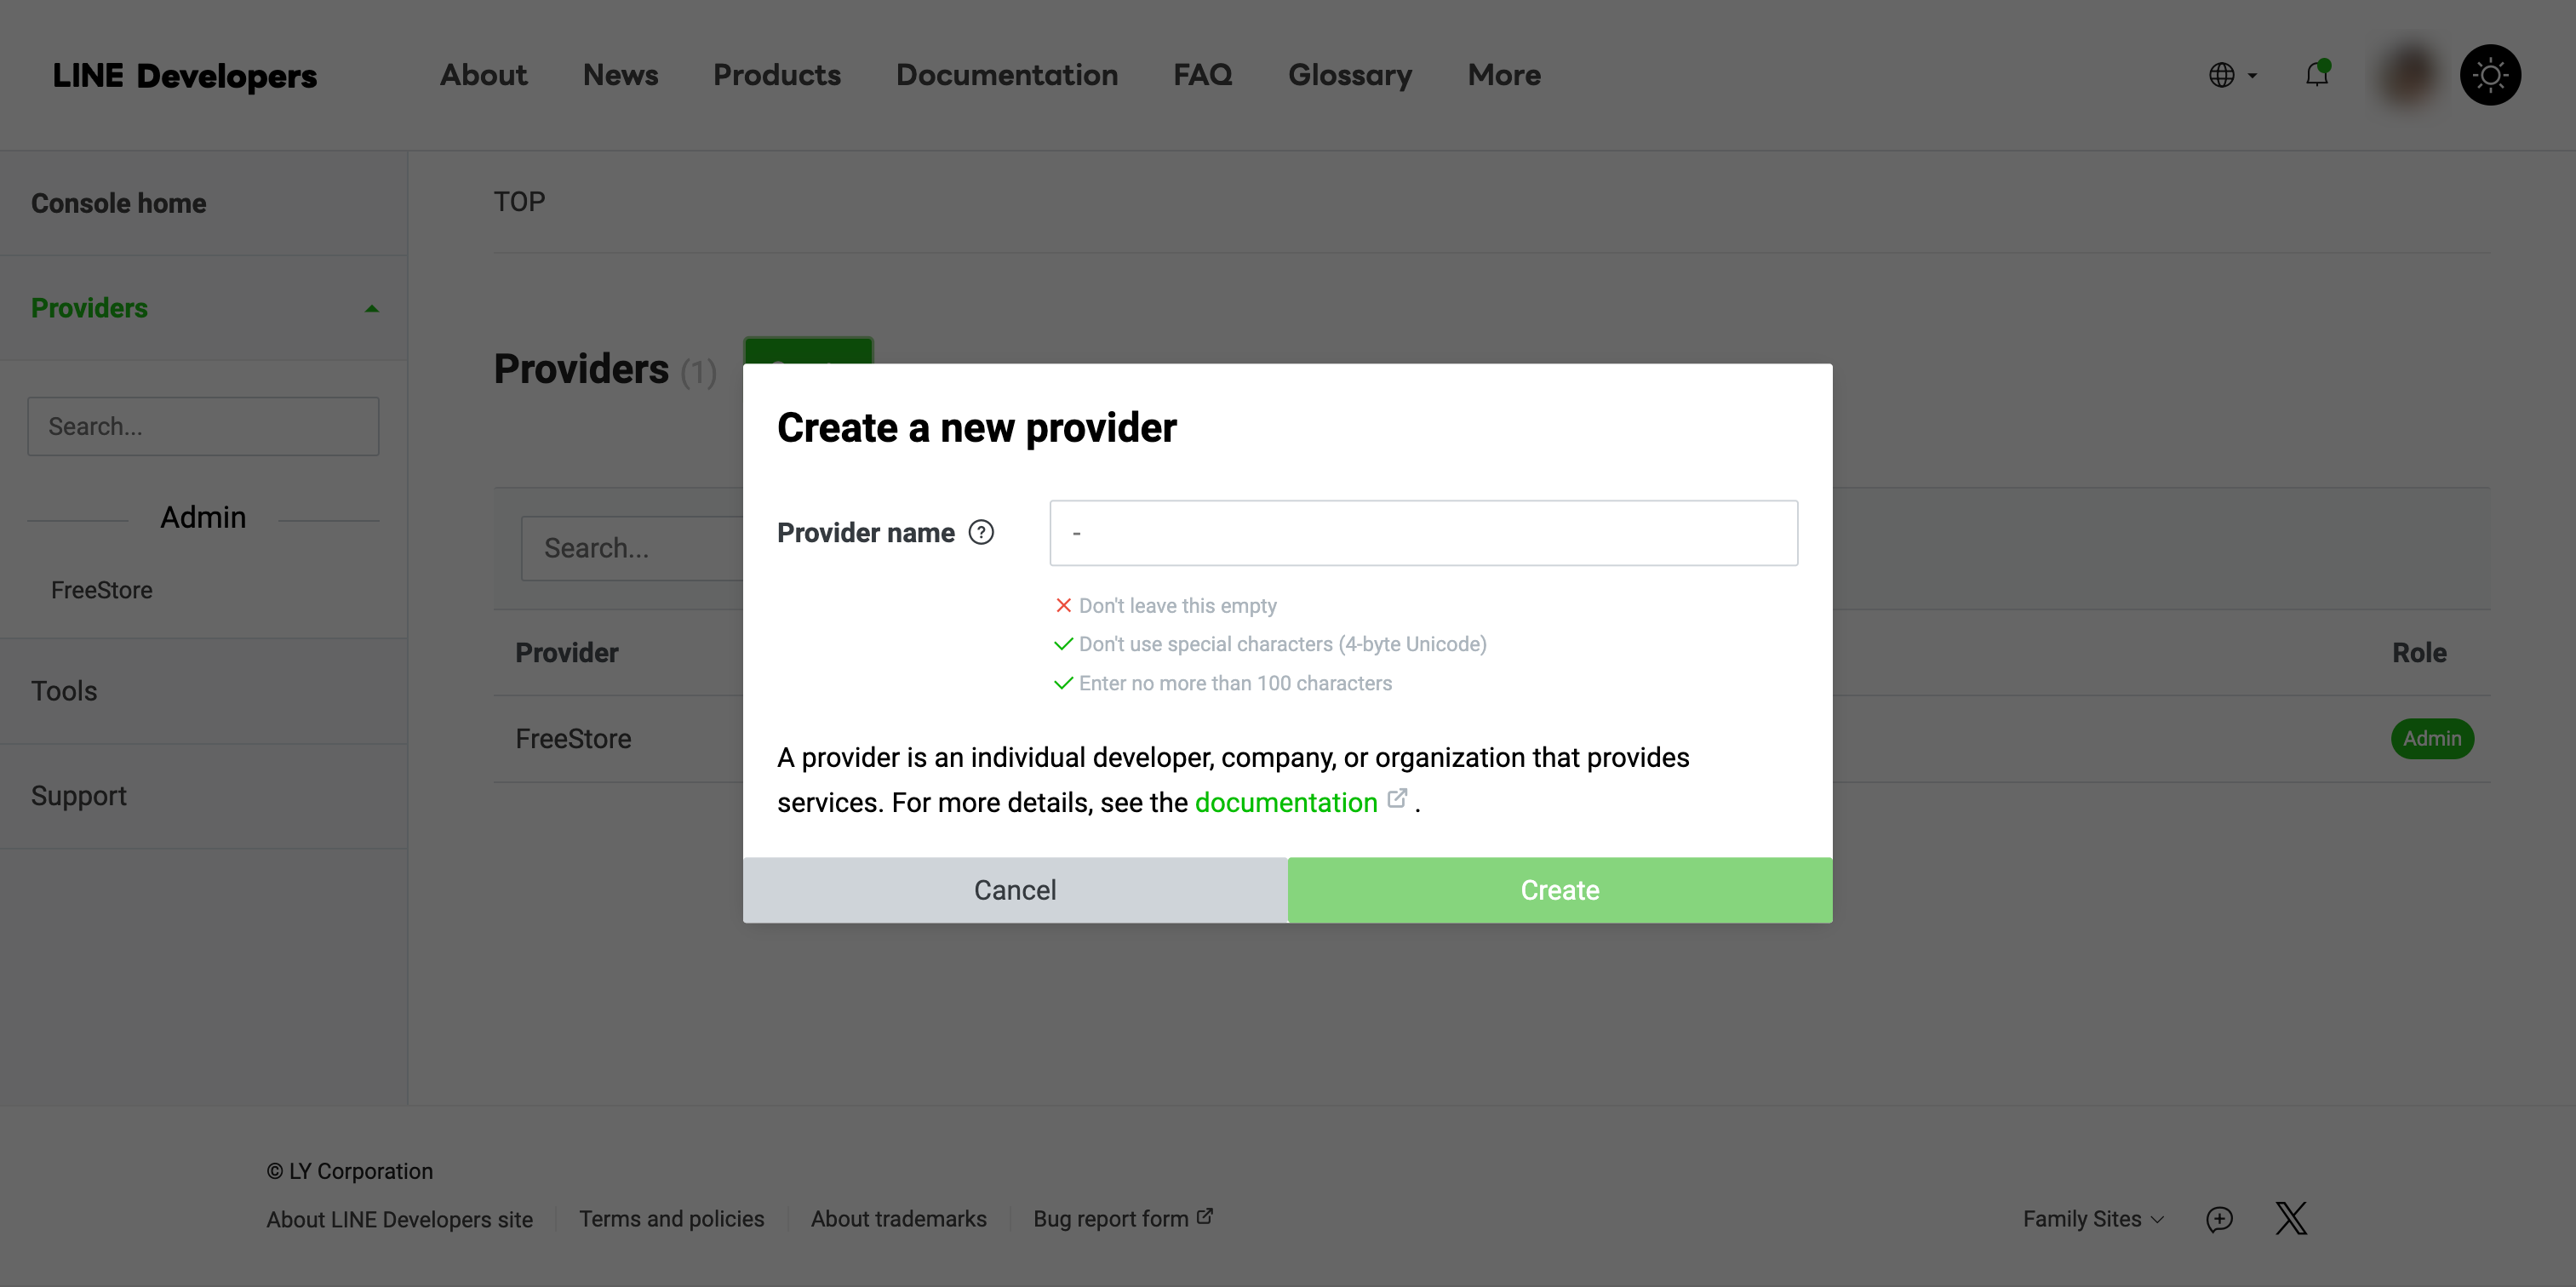The height and width of the screenshot is (1287, 2576).
Task: Click the Provider name help icon
Action: tap(981, 532)
